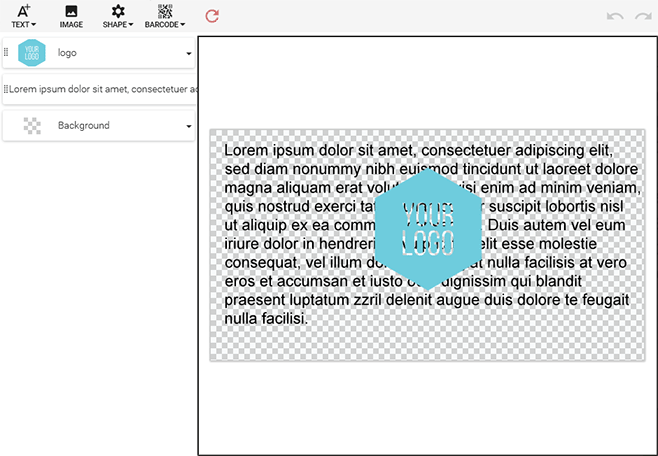Click the redo arrow icon

click(641, 17)
